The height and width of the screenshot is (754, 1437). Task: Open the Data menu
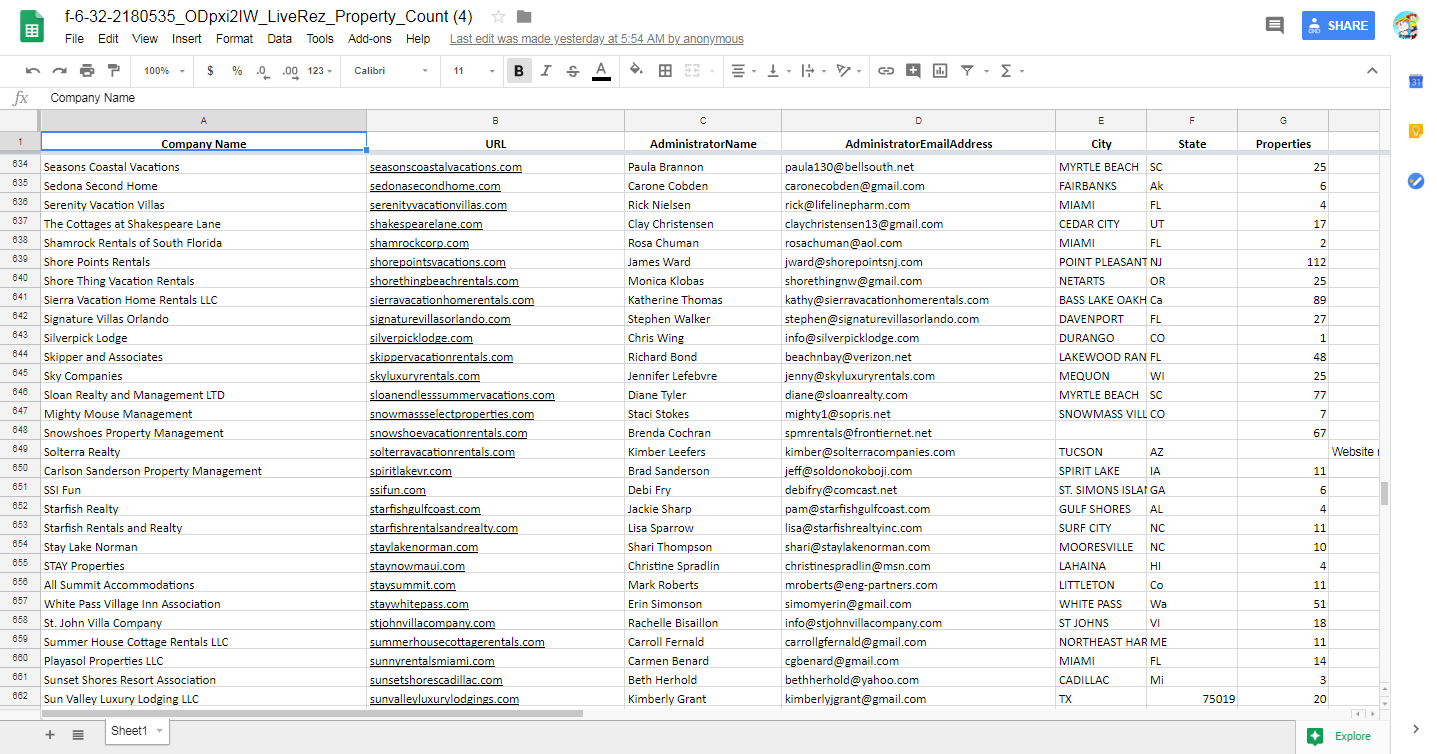(280, 39)
